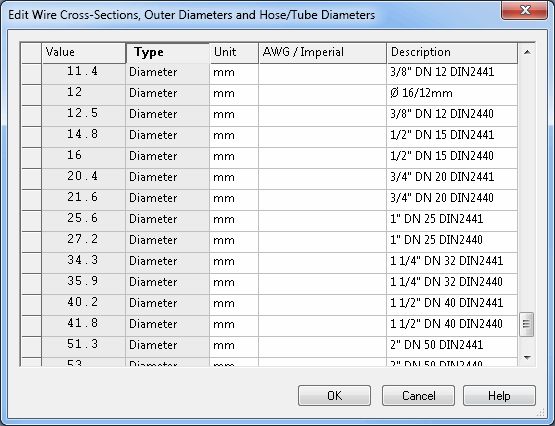
Task: Select the value 16 cell
Action: click(x=84, y=157)
